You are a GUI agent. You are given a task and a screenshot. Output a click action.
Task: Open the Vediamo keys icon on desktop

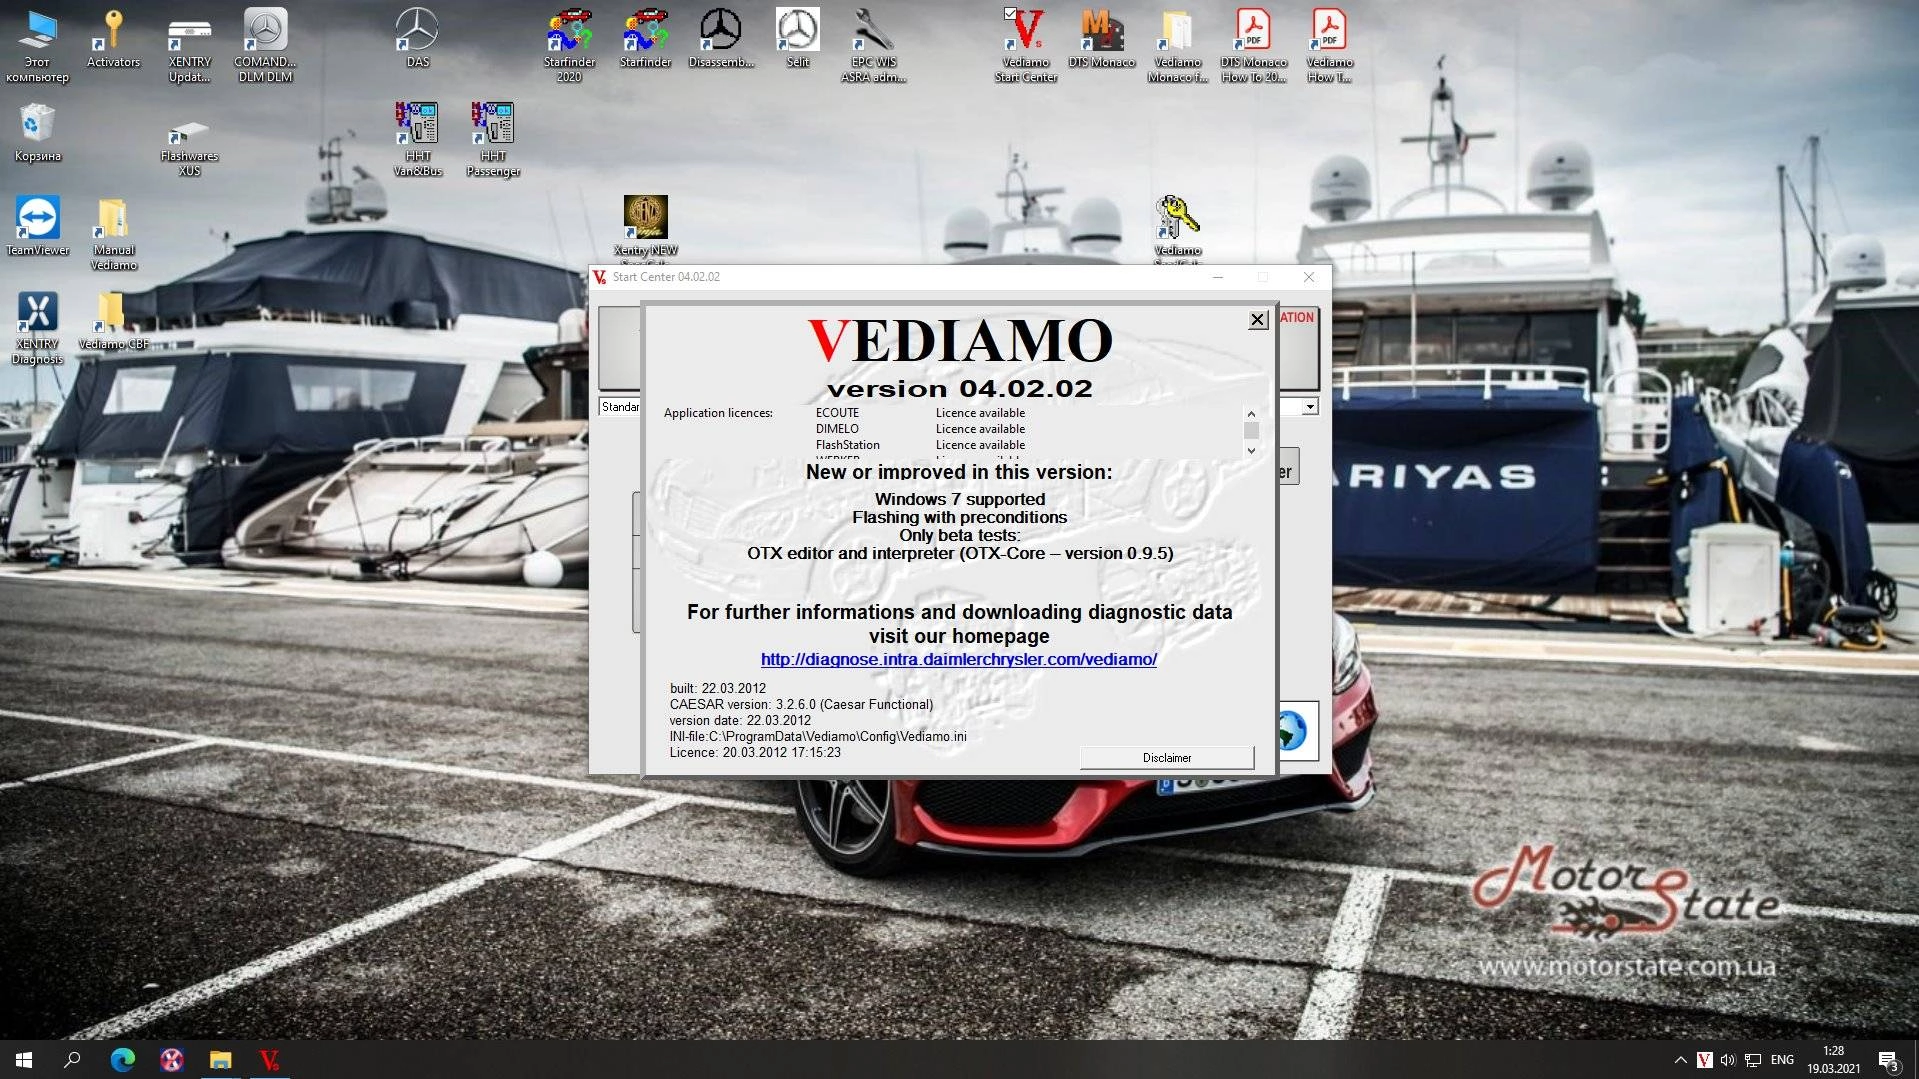point(1177,227)
